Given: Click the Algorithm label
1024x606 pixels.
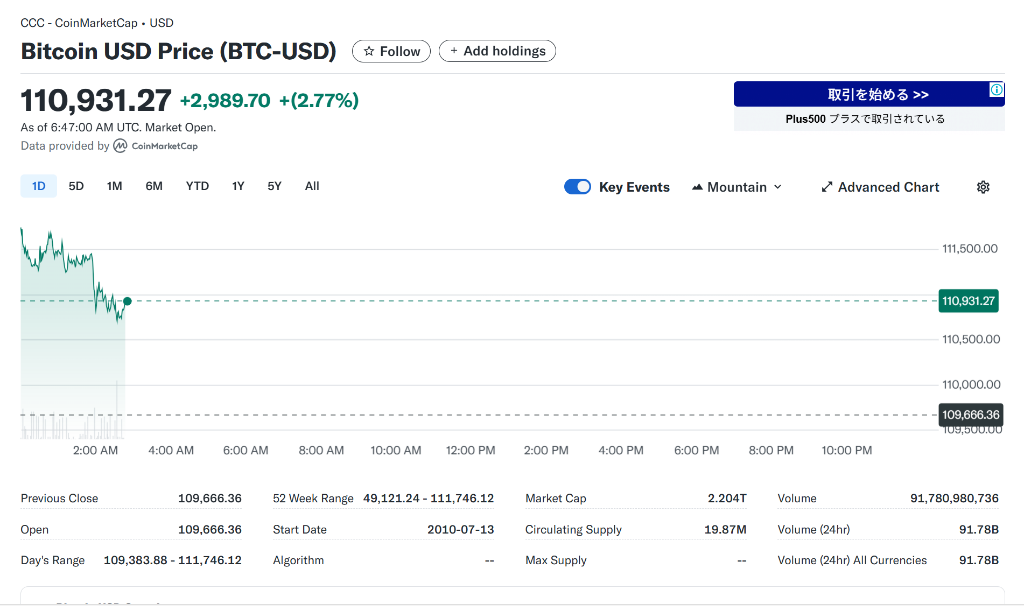Looking at the screenshot, I should pos(298,560).
